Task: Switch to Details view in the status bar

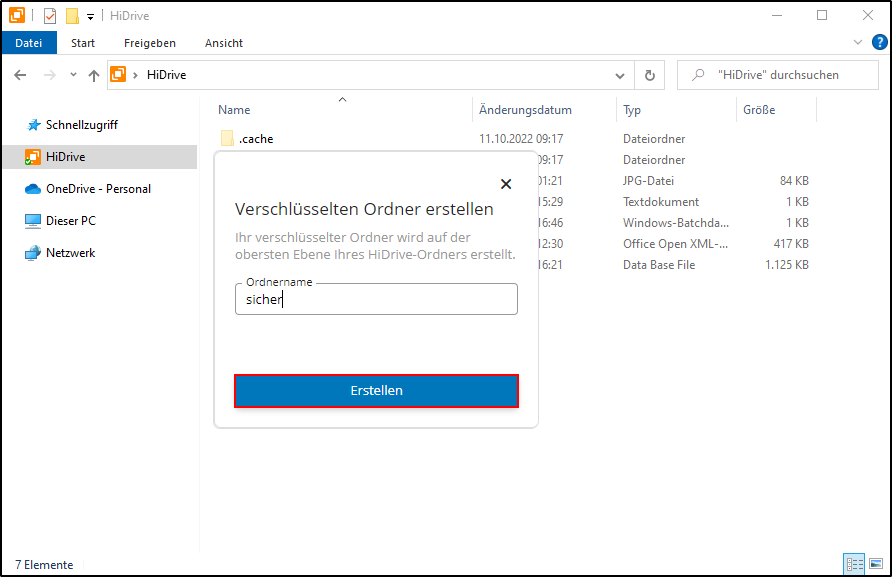Action: (854, 564)
